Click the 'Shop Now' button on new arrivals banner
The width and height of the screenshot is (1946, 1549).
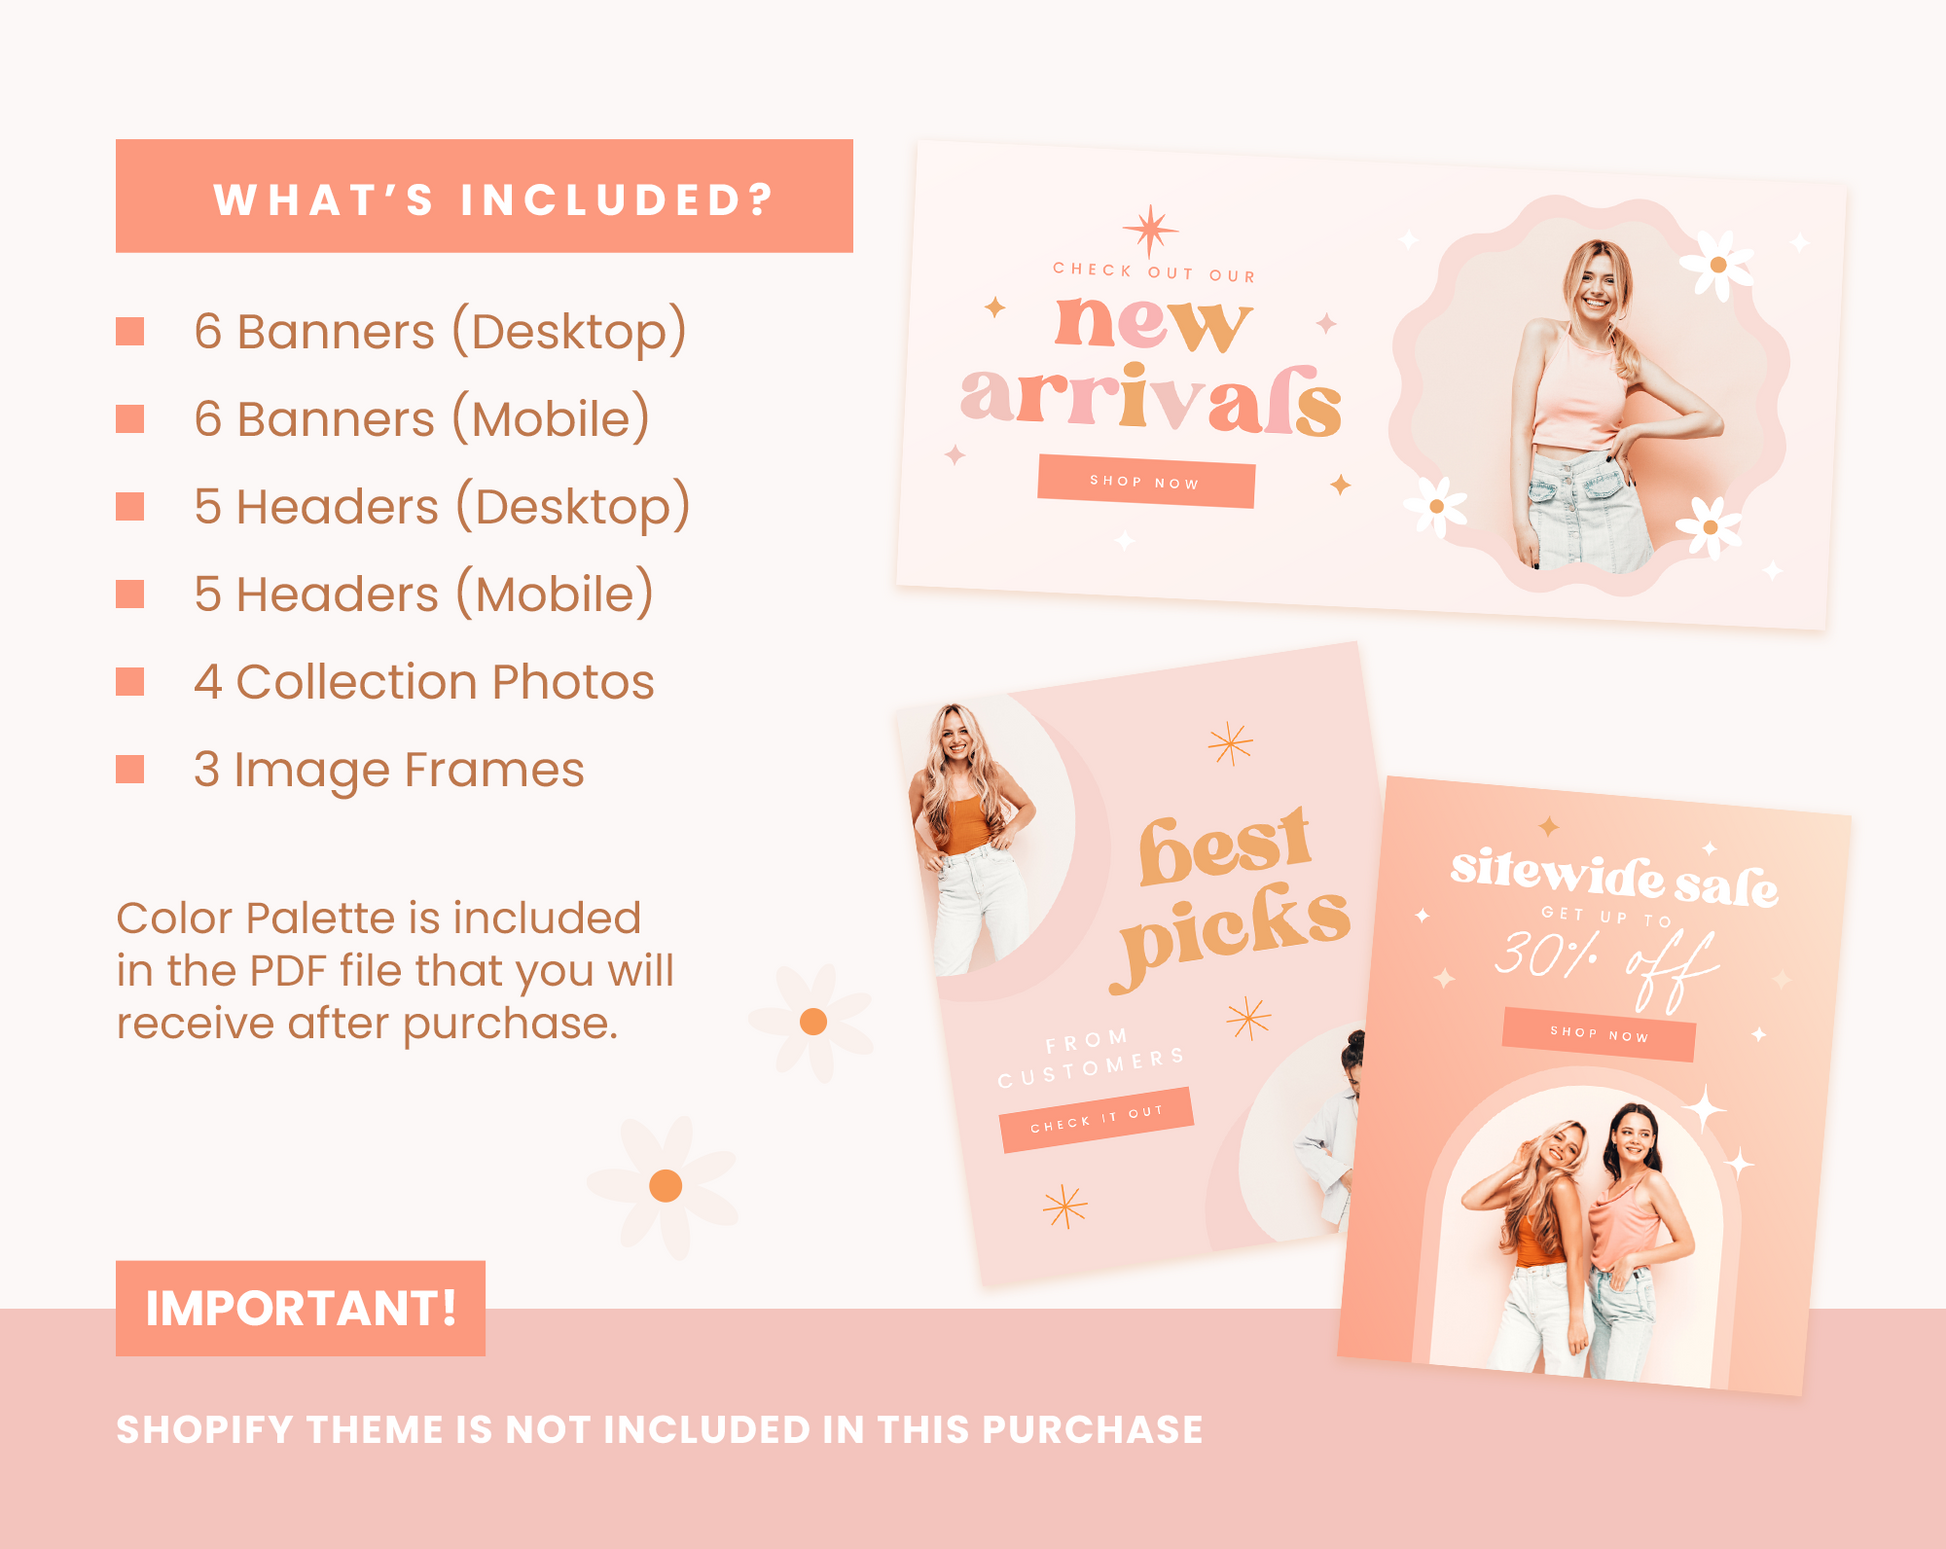coord(1146,481)
